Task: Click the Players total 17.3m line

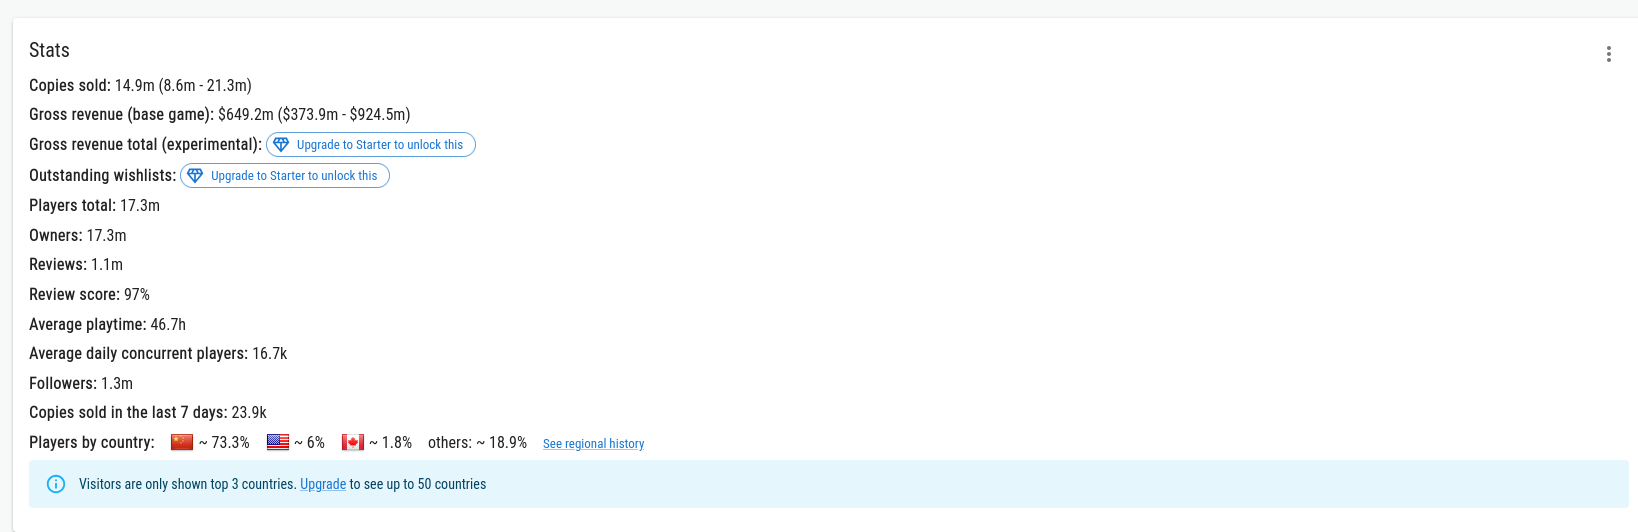Action: (94, 205)
